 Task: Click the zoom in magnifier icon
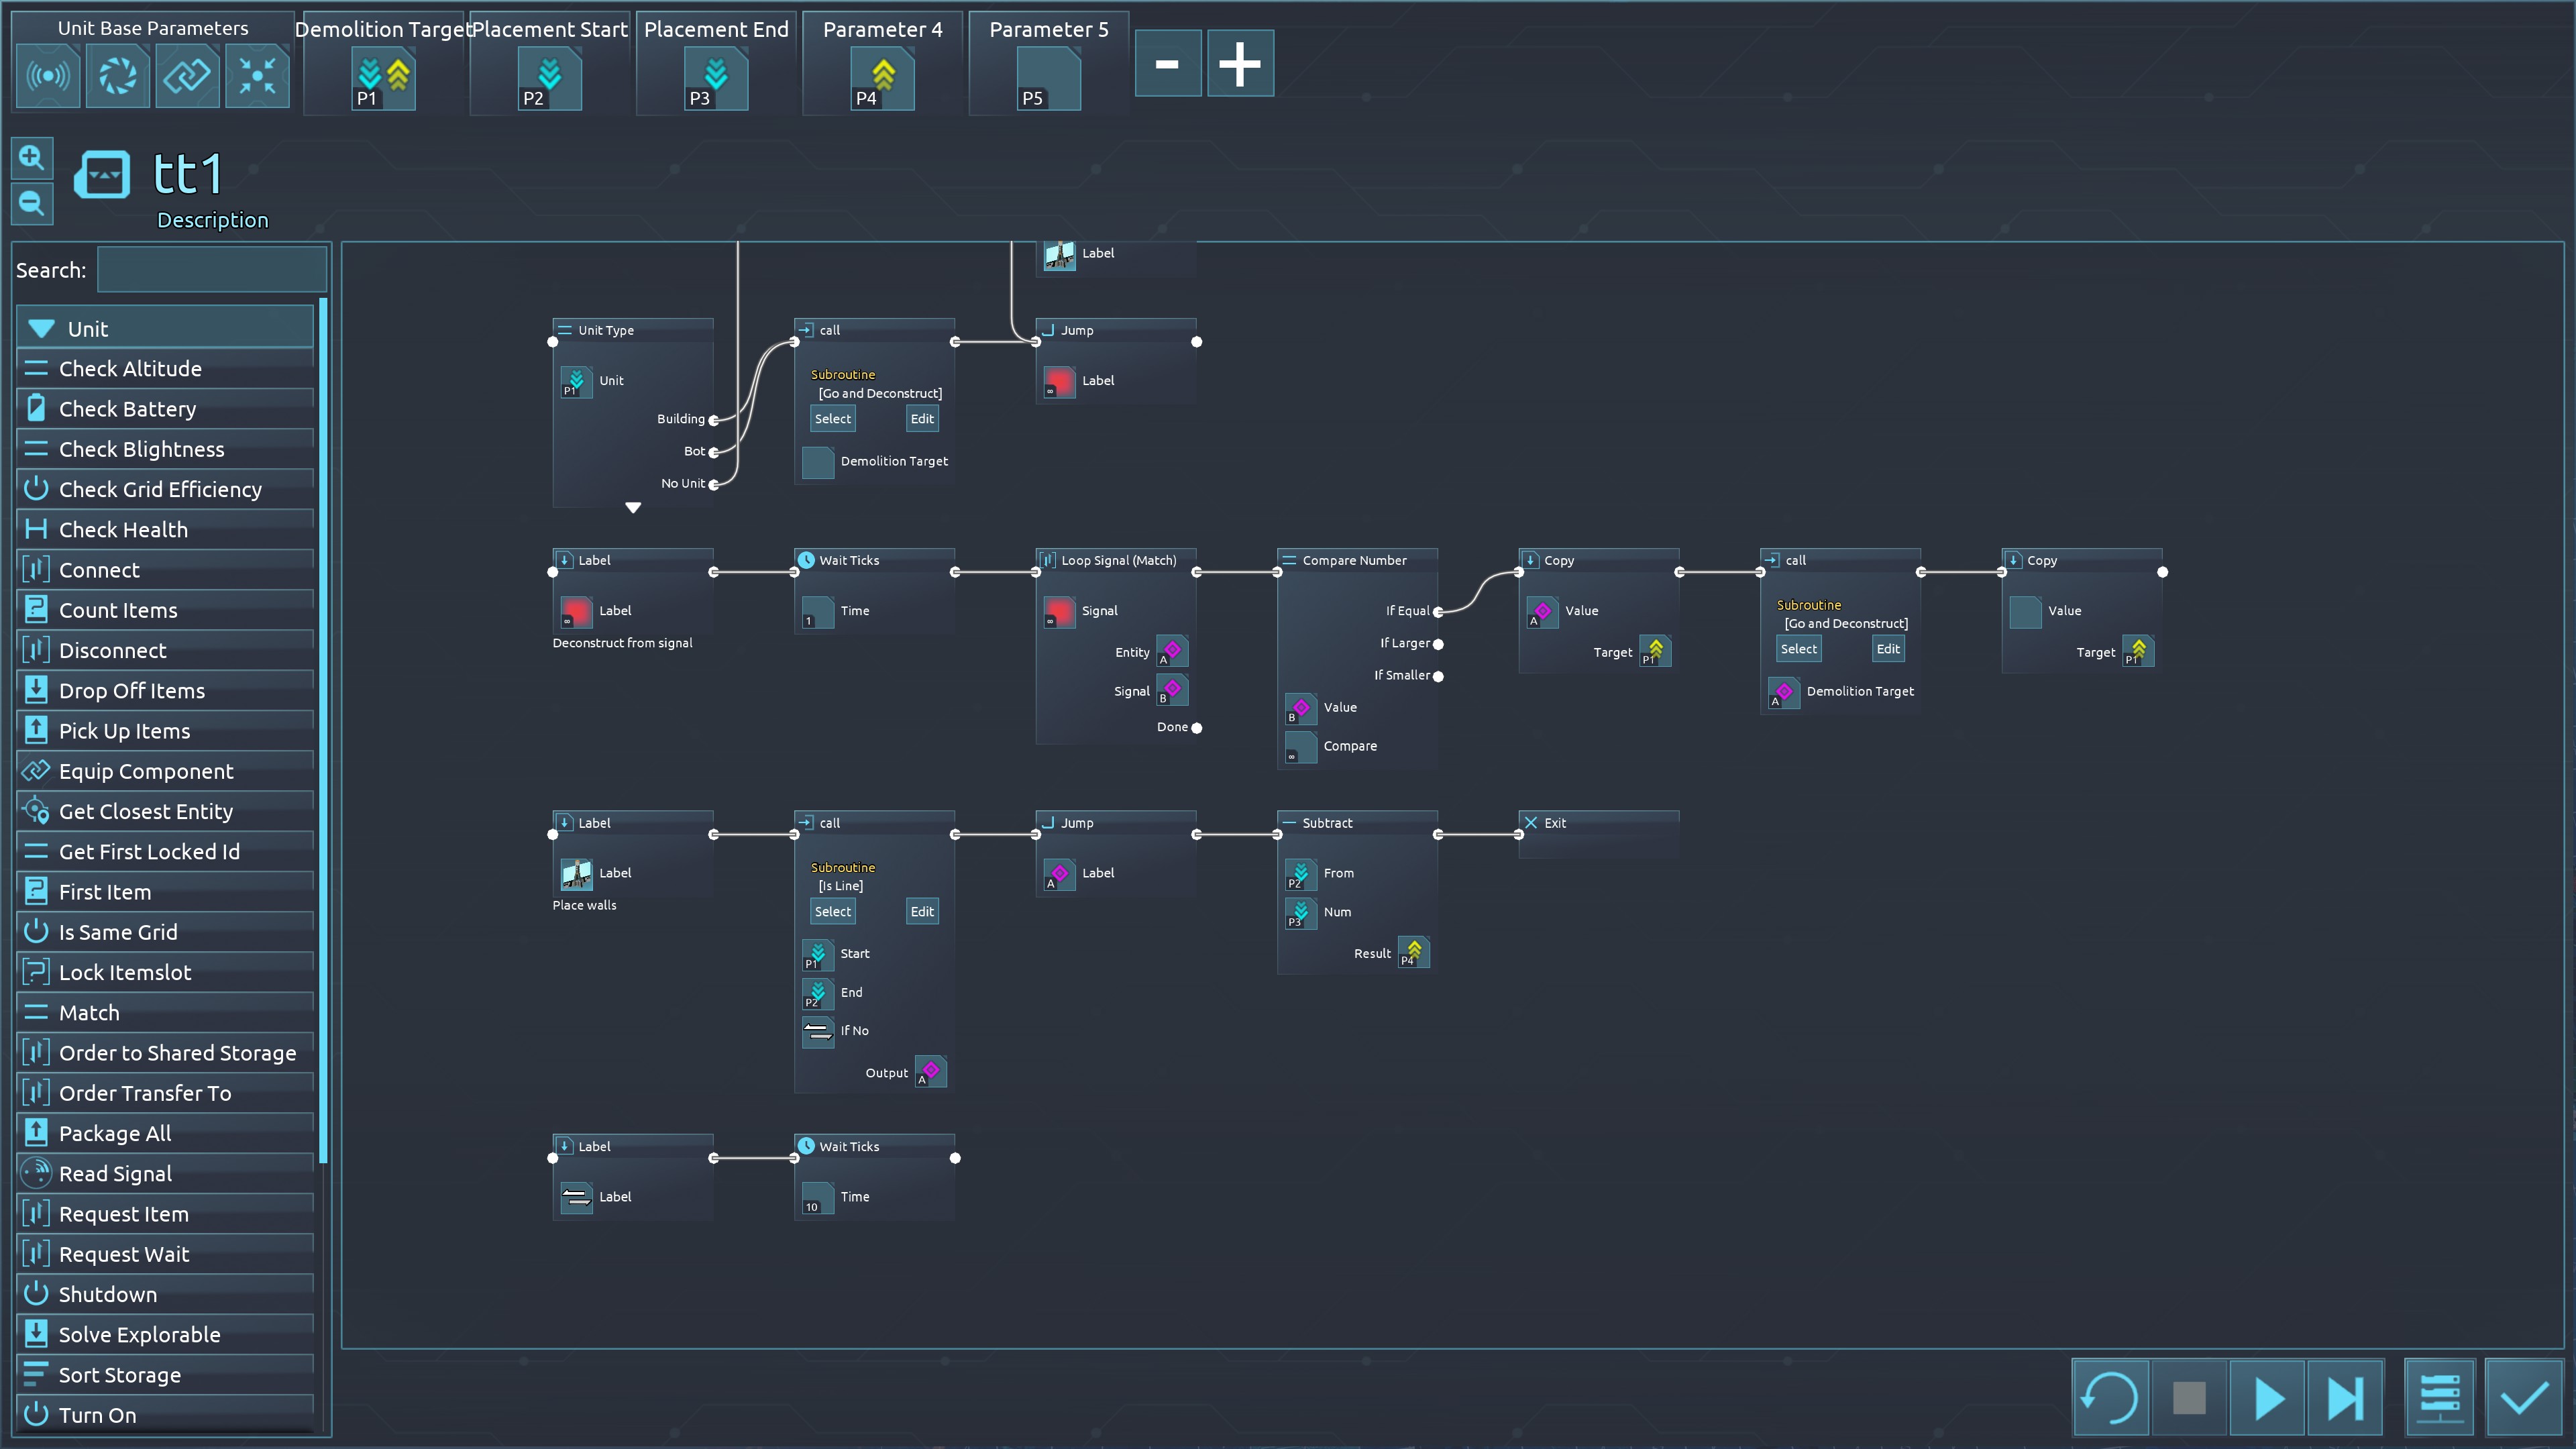pos(32,158)
